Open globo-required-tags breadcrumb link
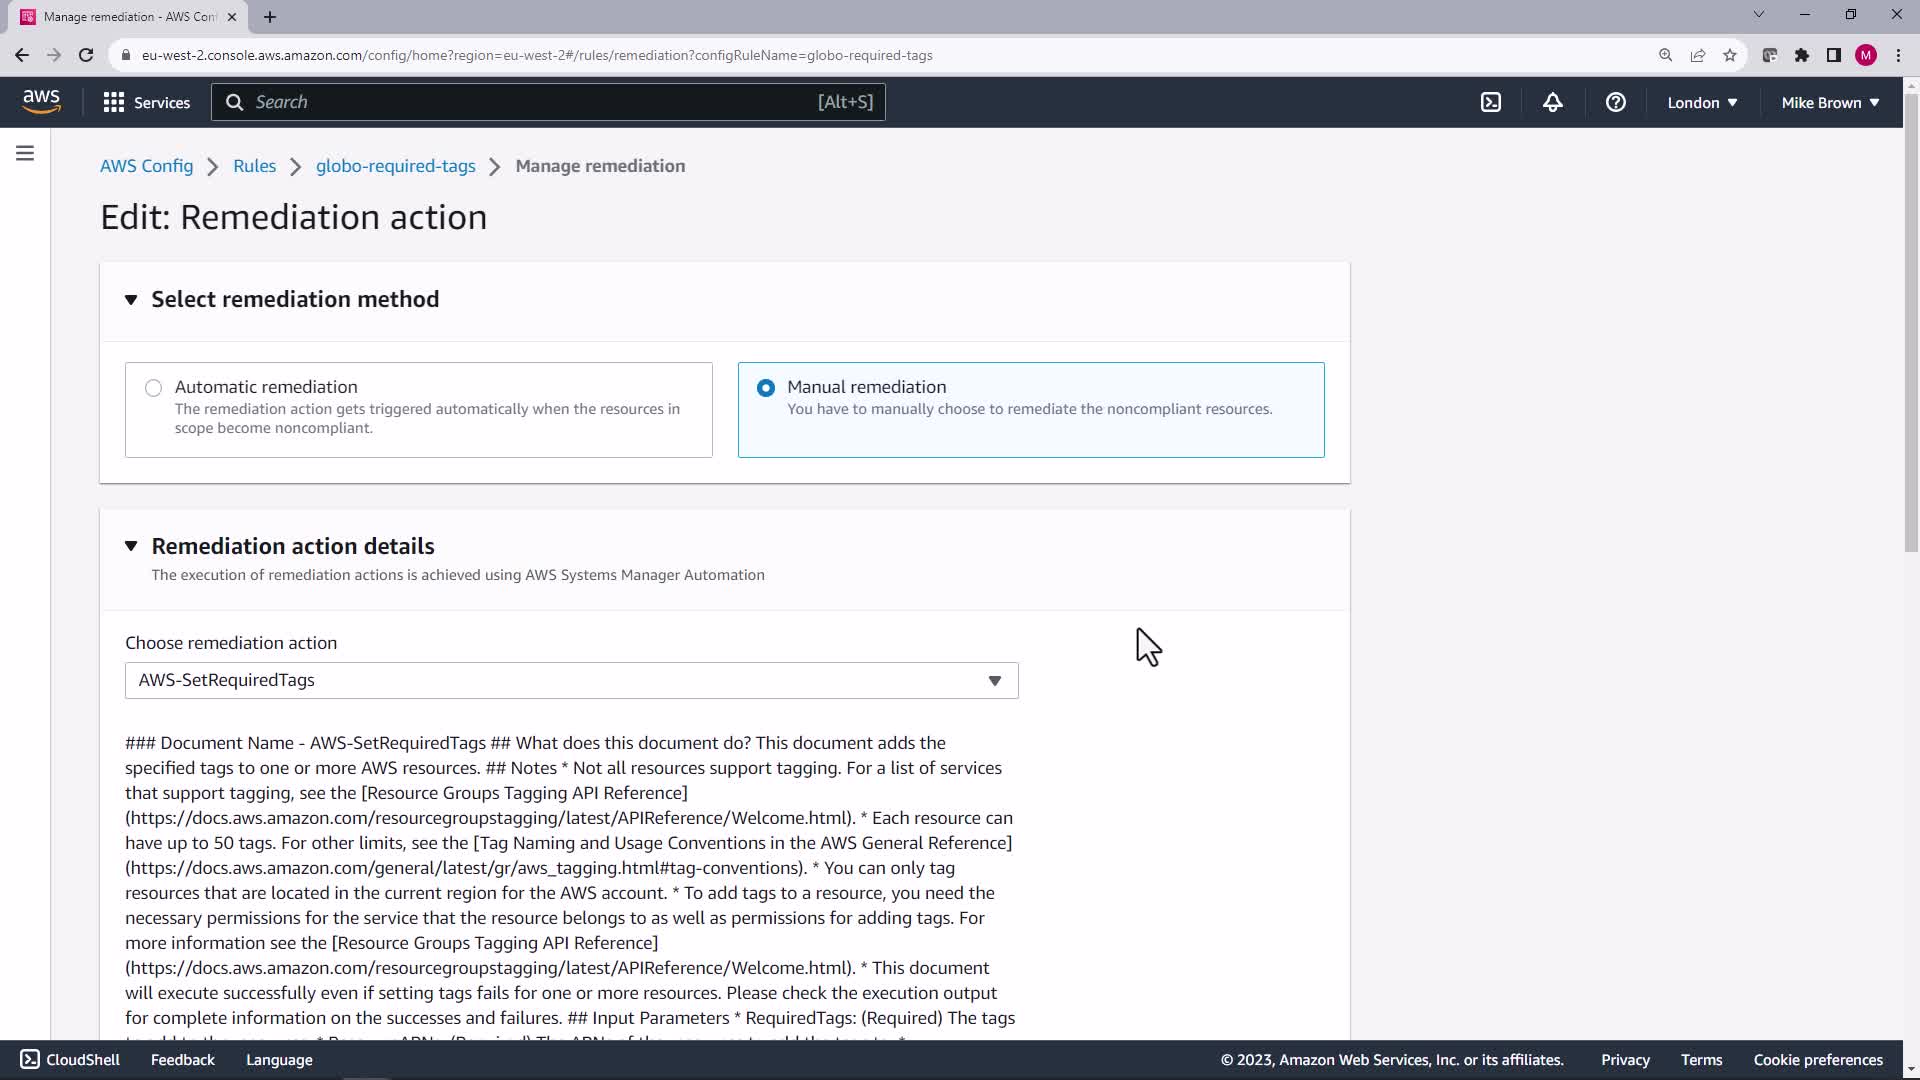 [395, 166]
